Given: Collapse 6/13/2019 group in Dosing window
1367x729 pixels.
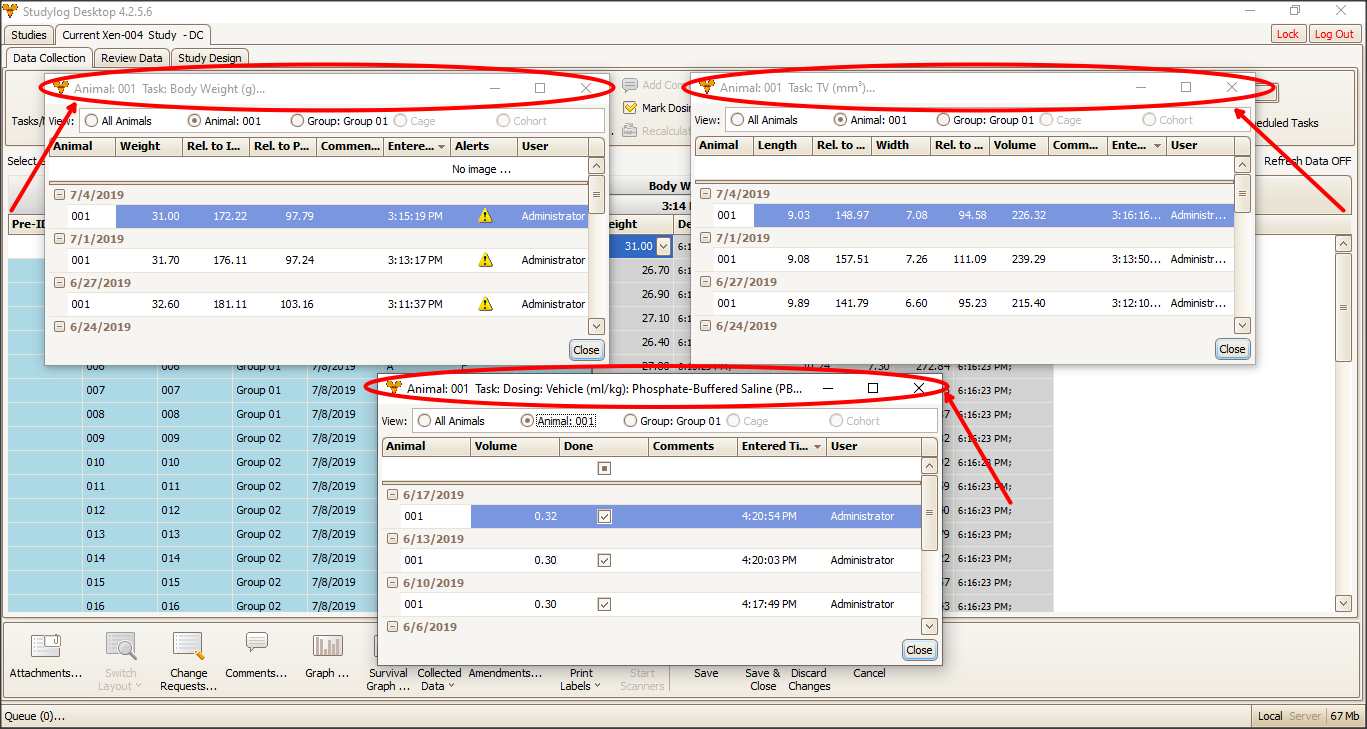Looking at the screenshot, I should click(392, 539).
